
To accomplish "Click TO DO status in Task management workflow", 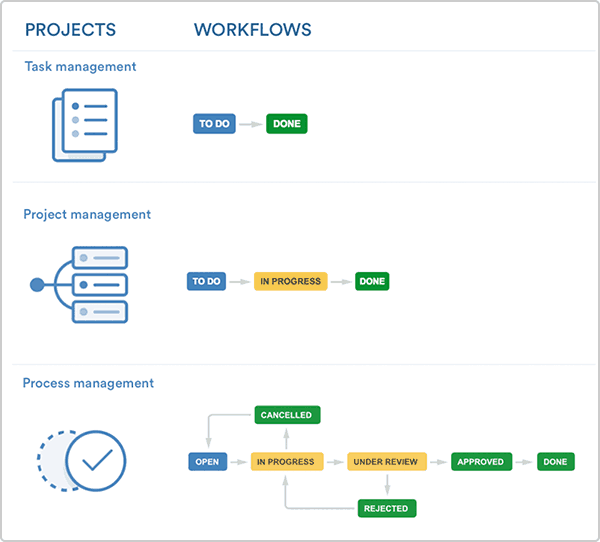I will coord(214,124).
